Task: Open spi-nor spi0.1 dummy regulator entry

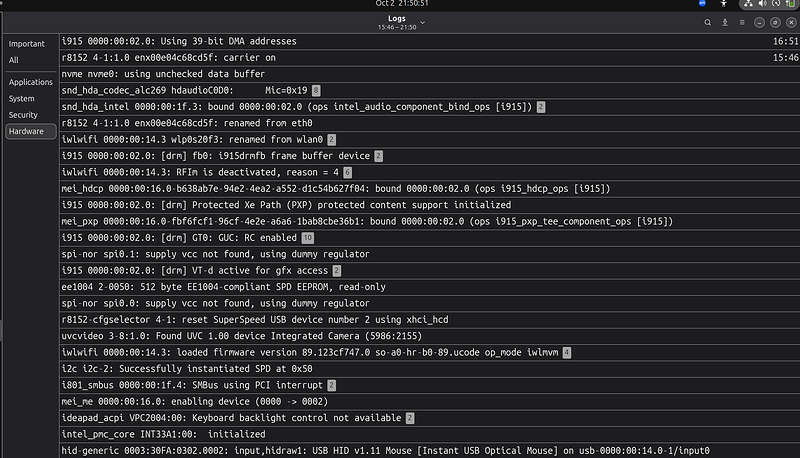Action: click(x=430, y=254)
